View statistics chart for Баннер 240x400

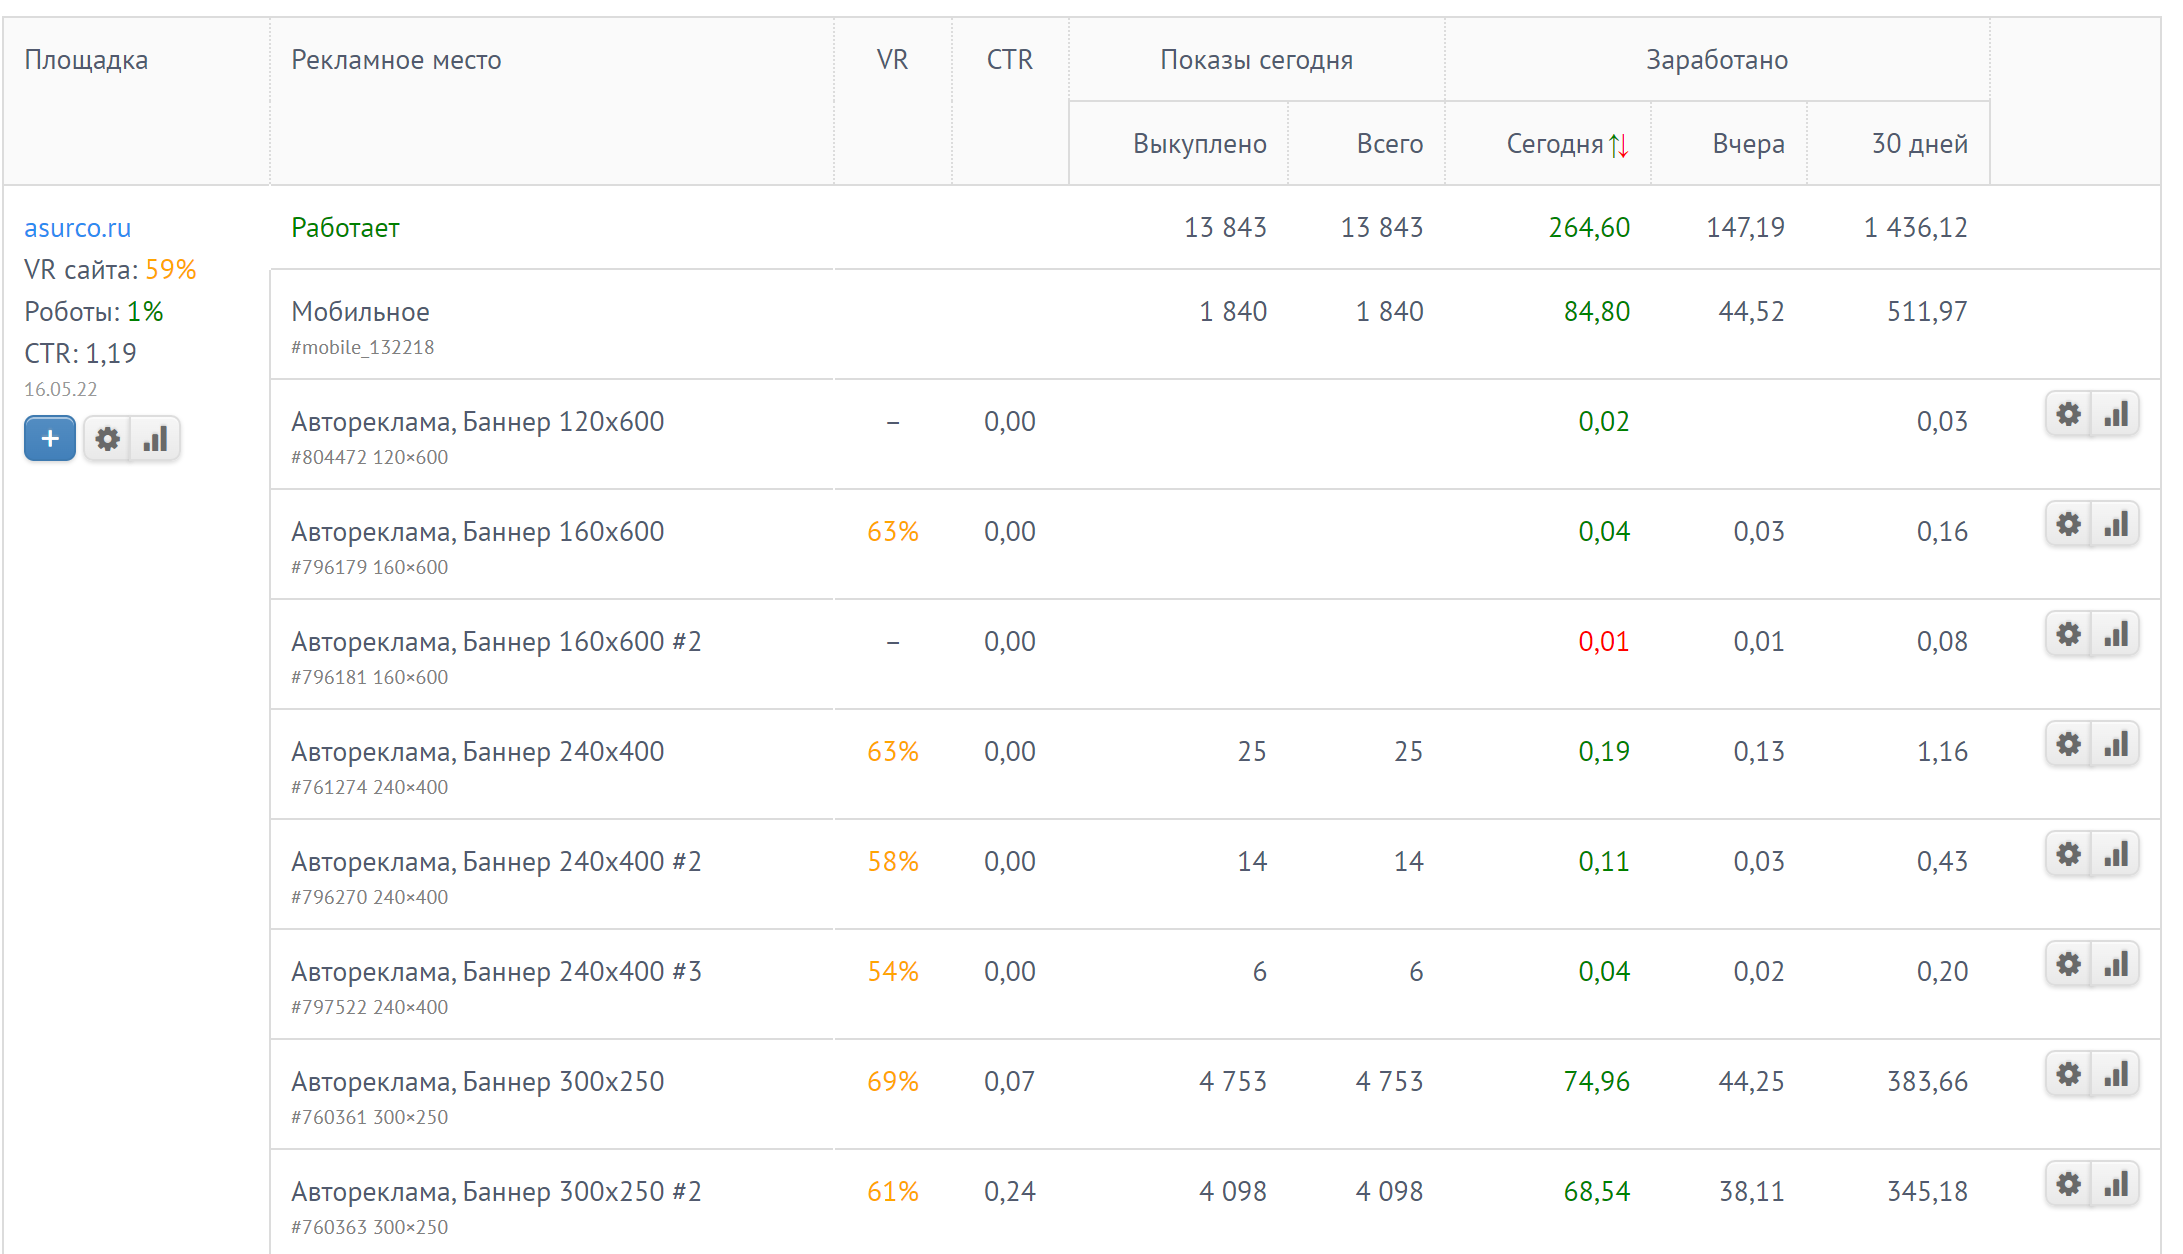point(2116,744)
